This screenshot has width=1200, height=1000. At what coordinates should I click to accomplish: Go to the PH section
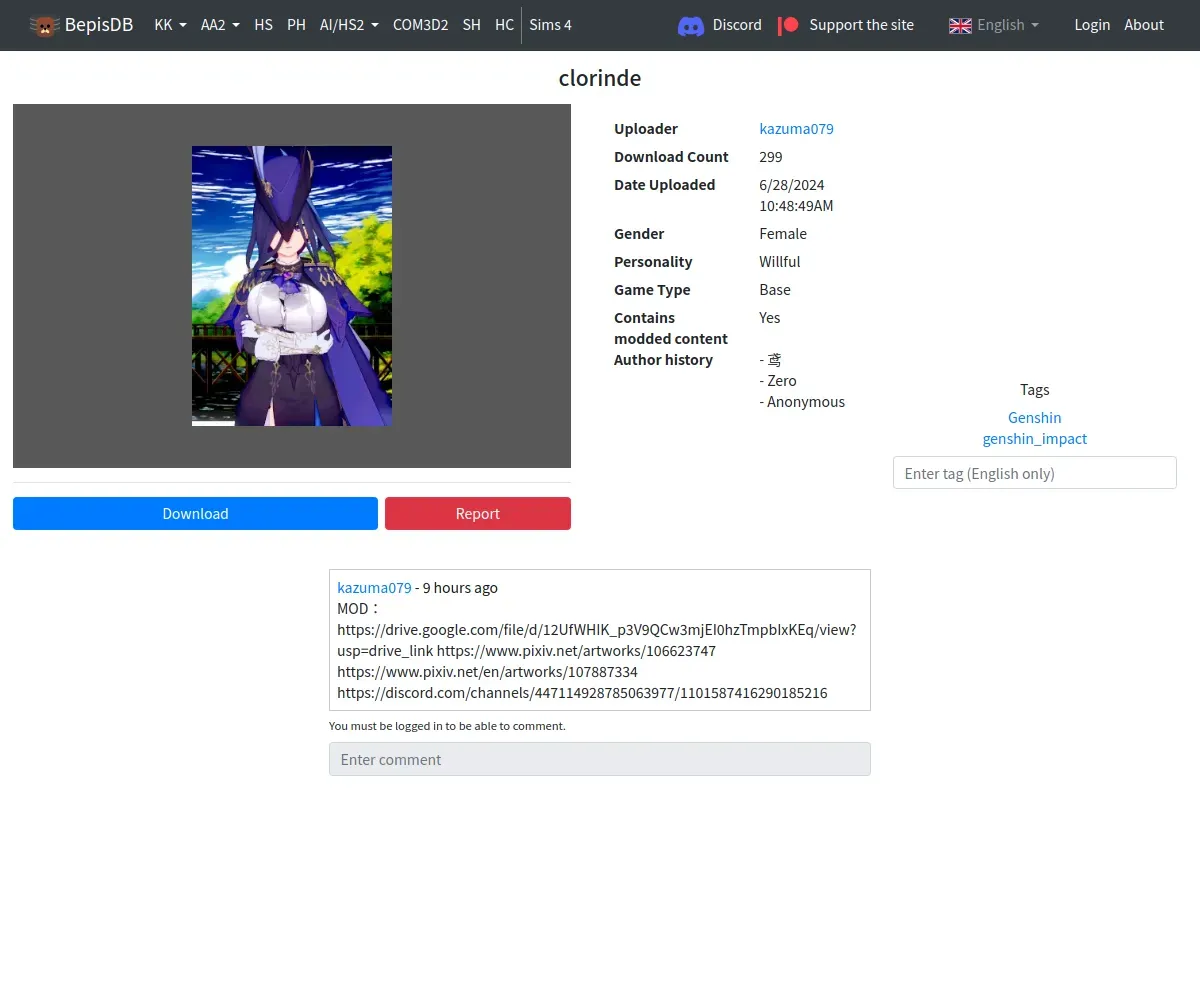(x=296, y=25)
